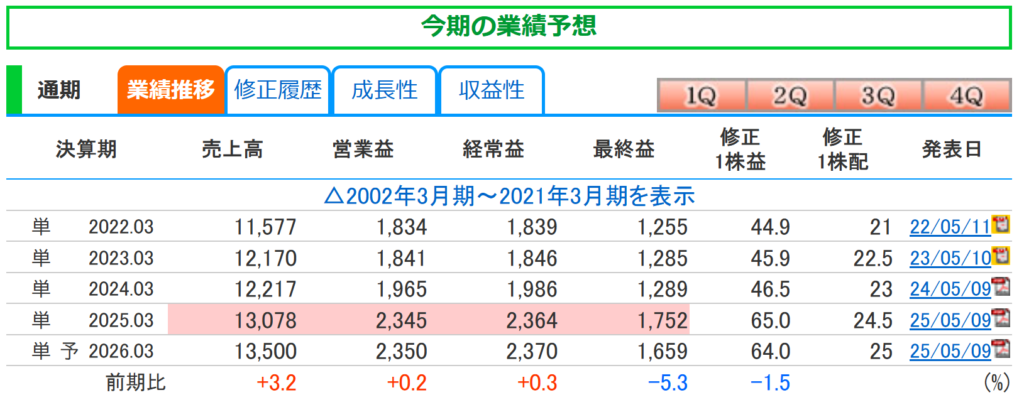Click the 通期 full-year label

click(x=59, y=90)
